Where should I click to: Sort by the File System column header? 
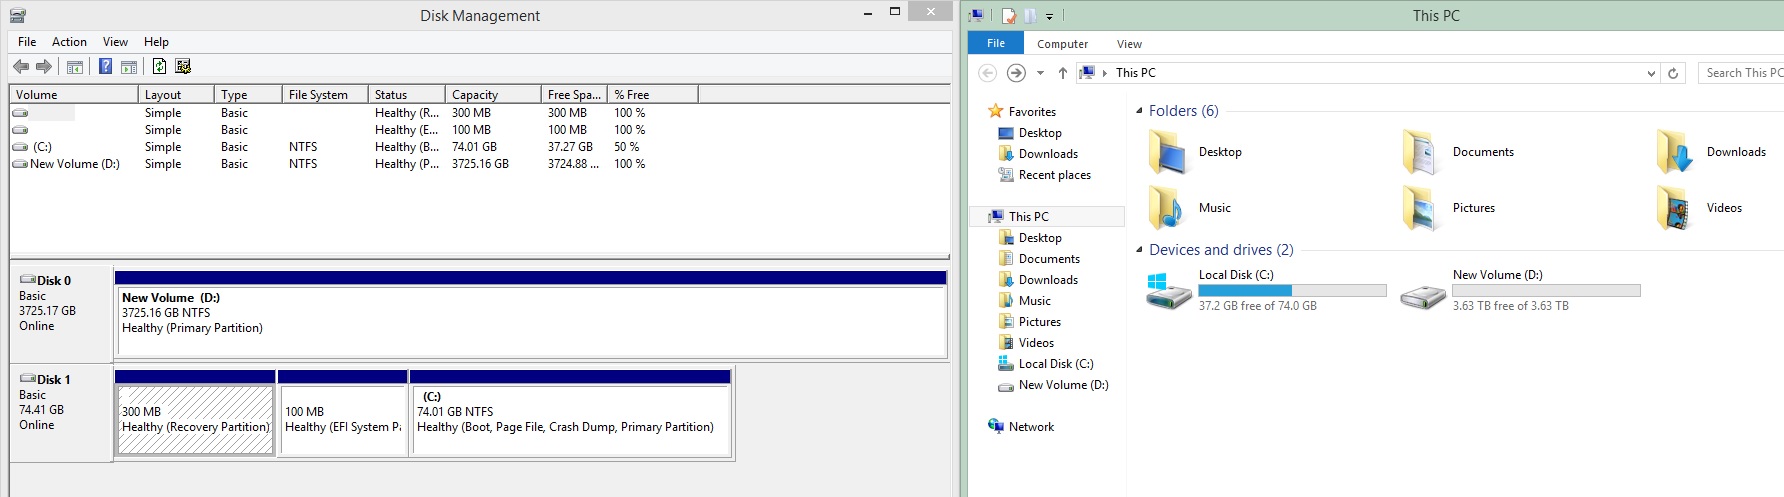coord(325,95)
